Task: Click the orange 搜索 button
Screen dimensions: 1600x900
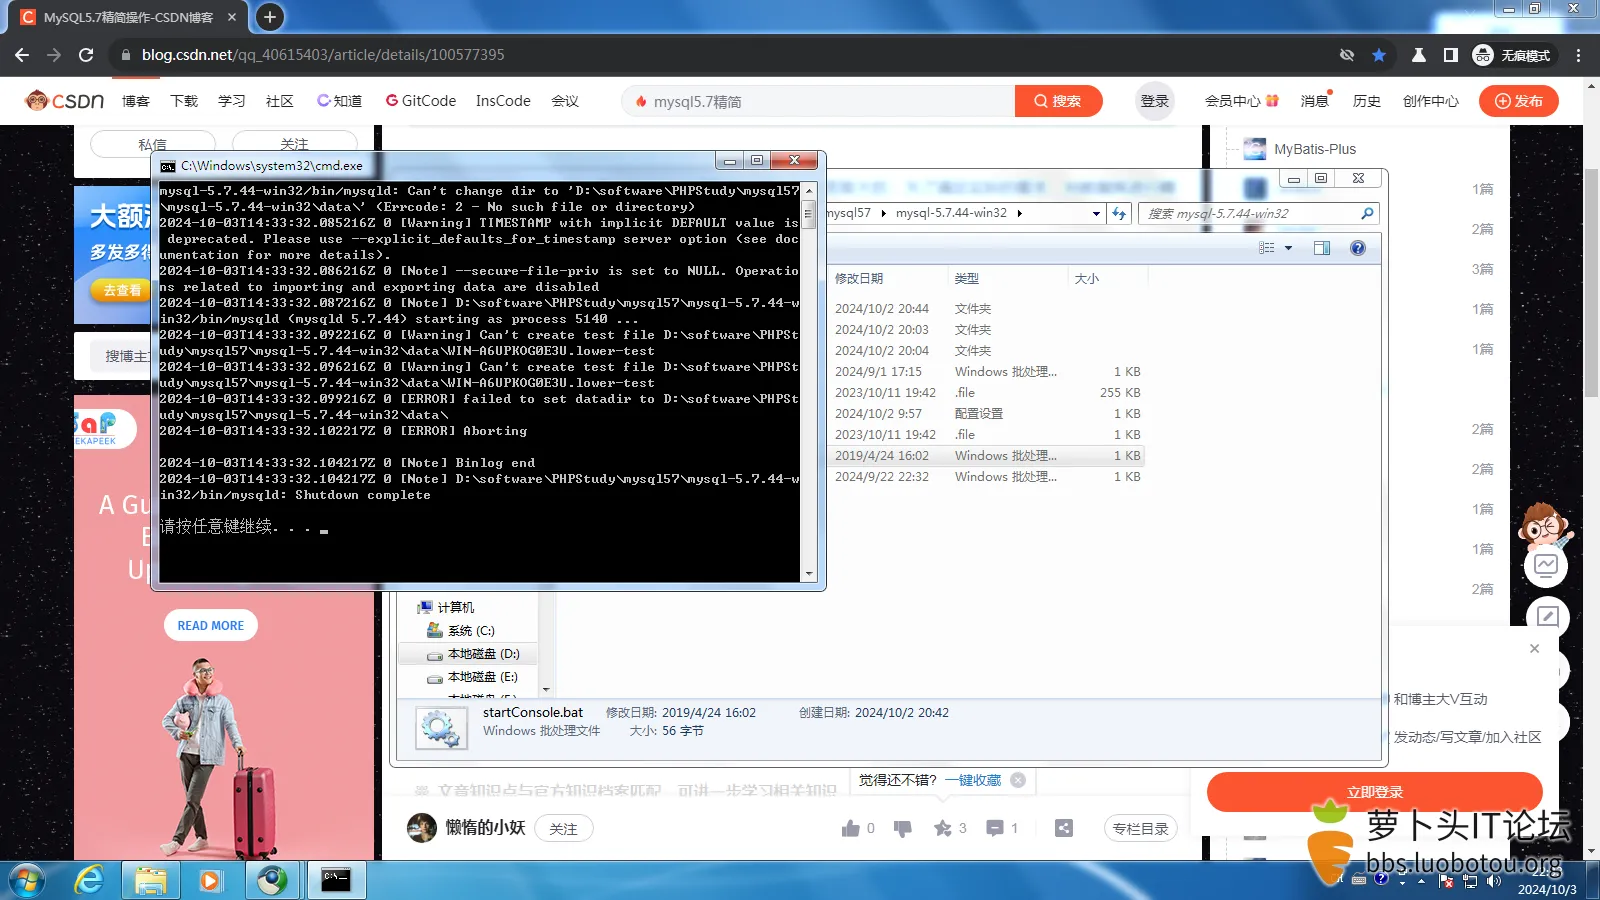Action: (x=1058, y=101)
